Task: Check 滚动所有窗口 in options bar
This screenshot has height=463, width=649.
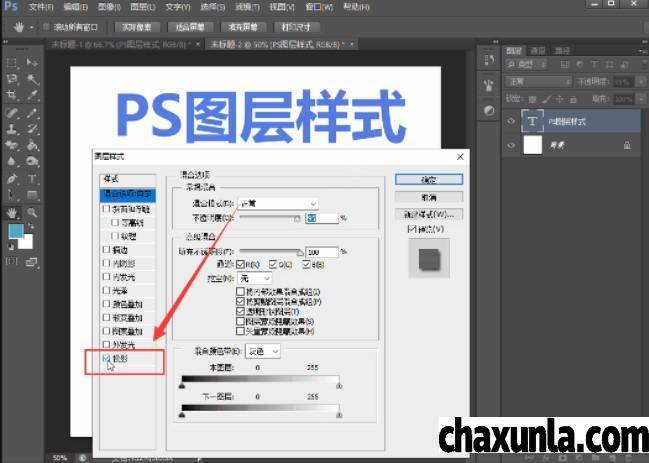Action: (x=46, y=27)
